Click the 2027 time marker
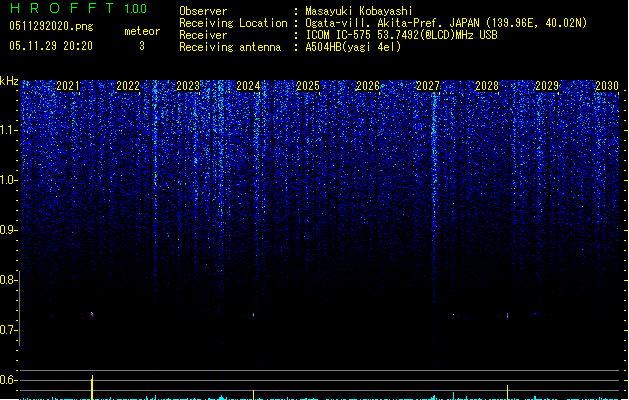The width and height of the screenshot is (629, 400). click(428, 85)
